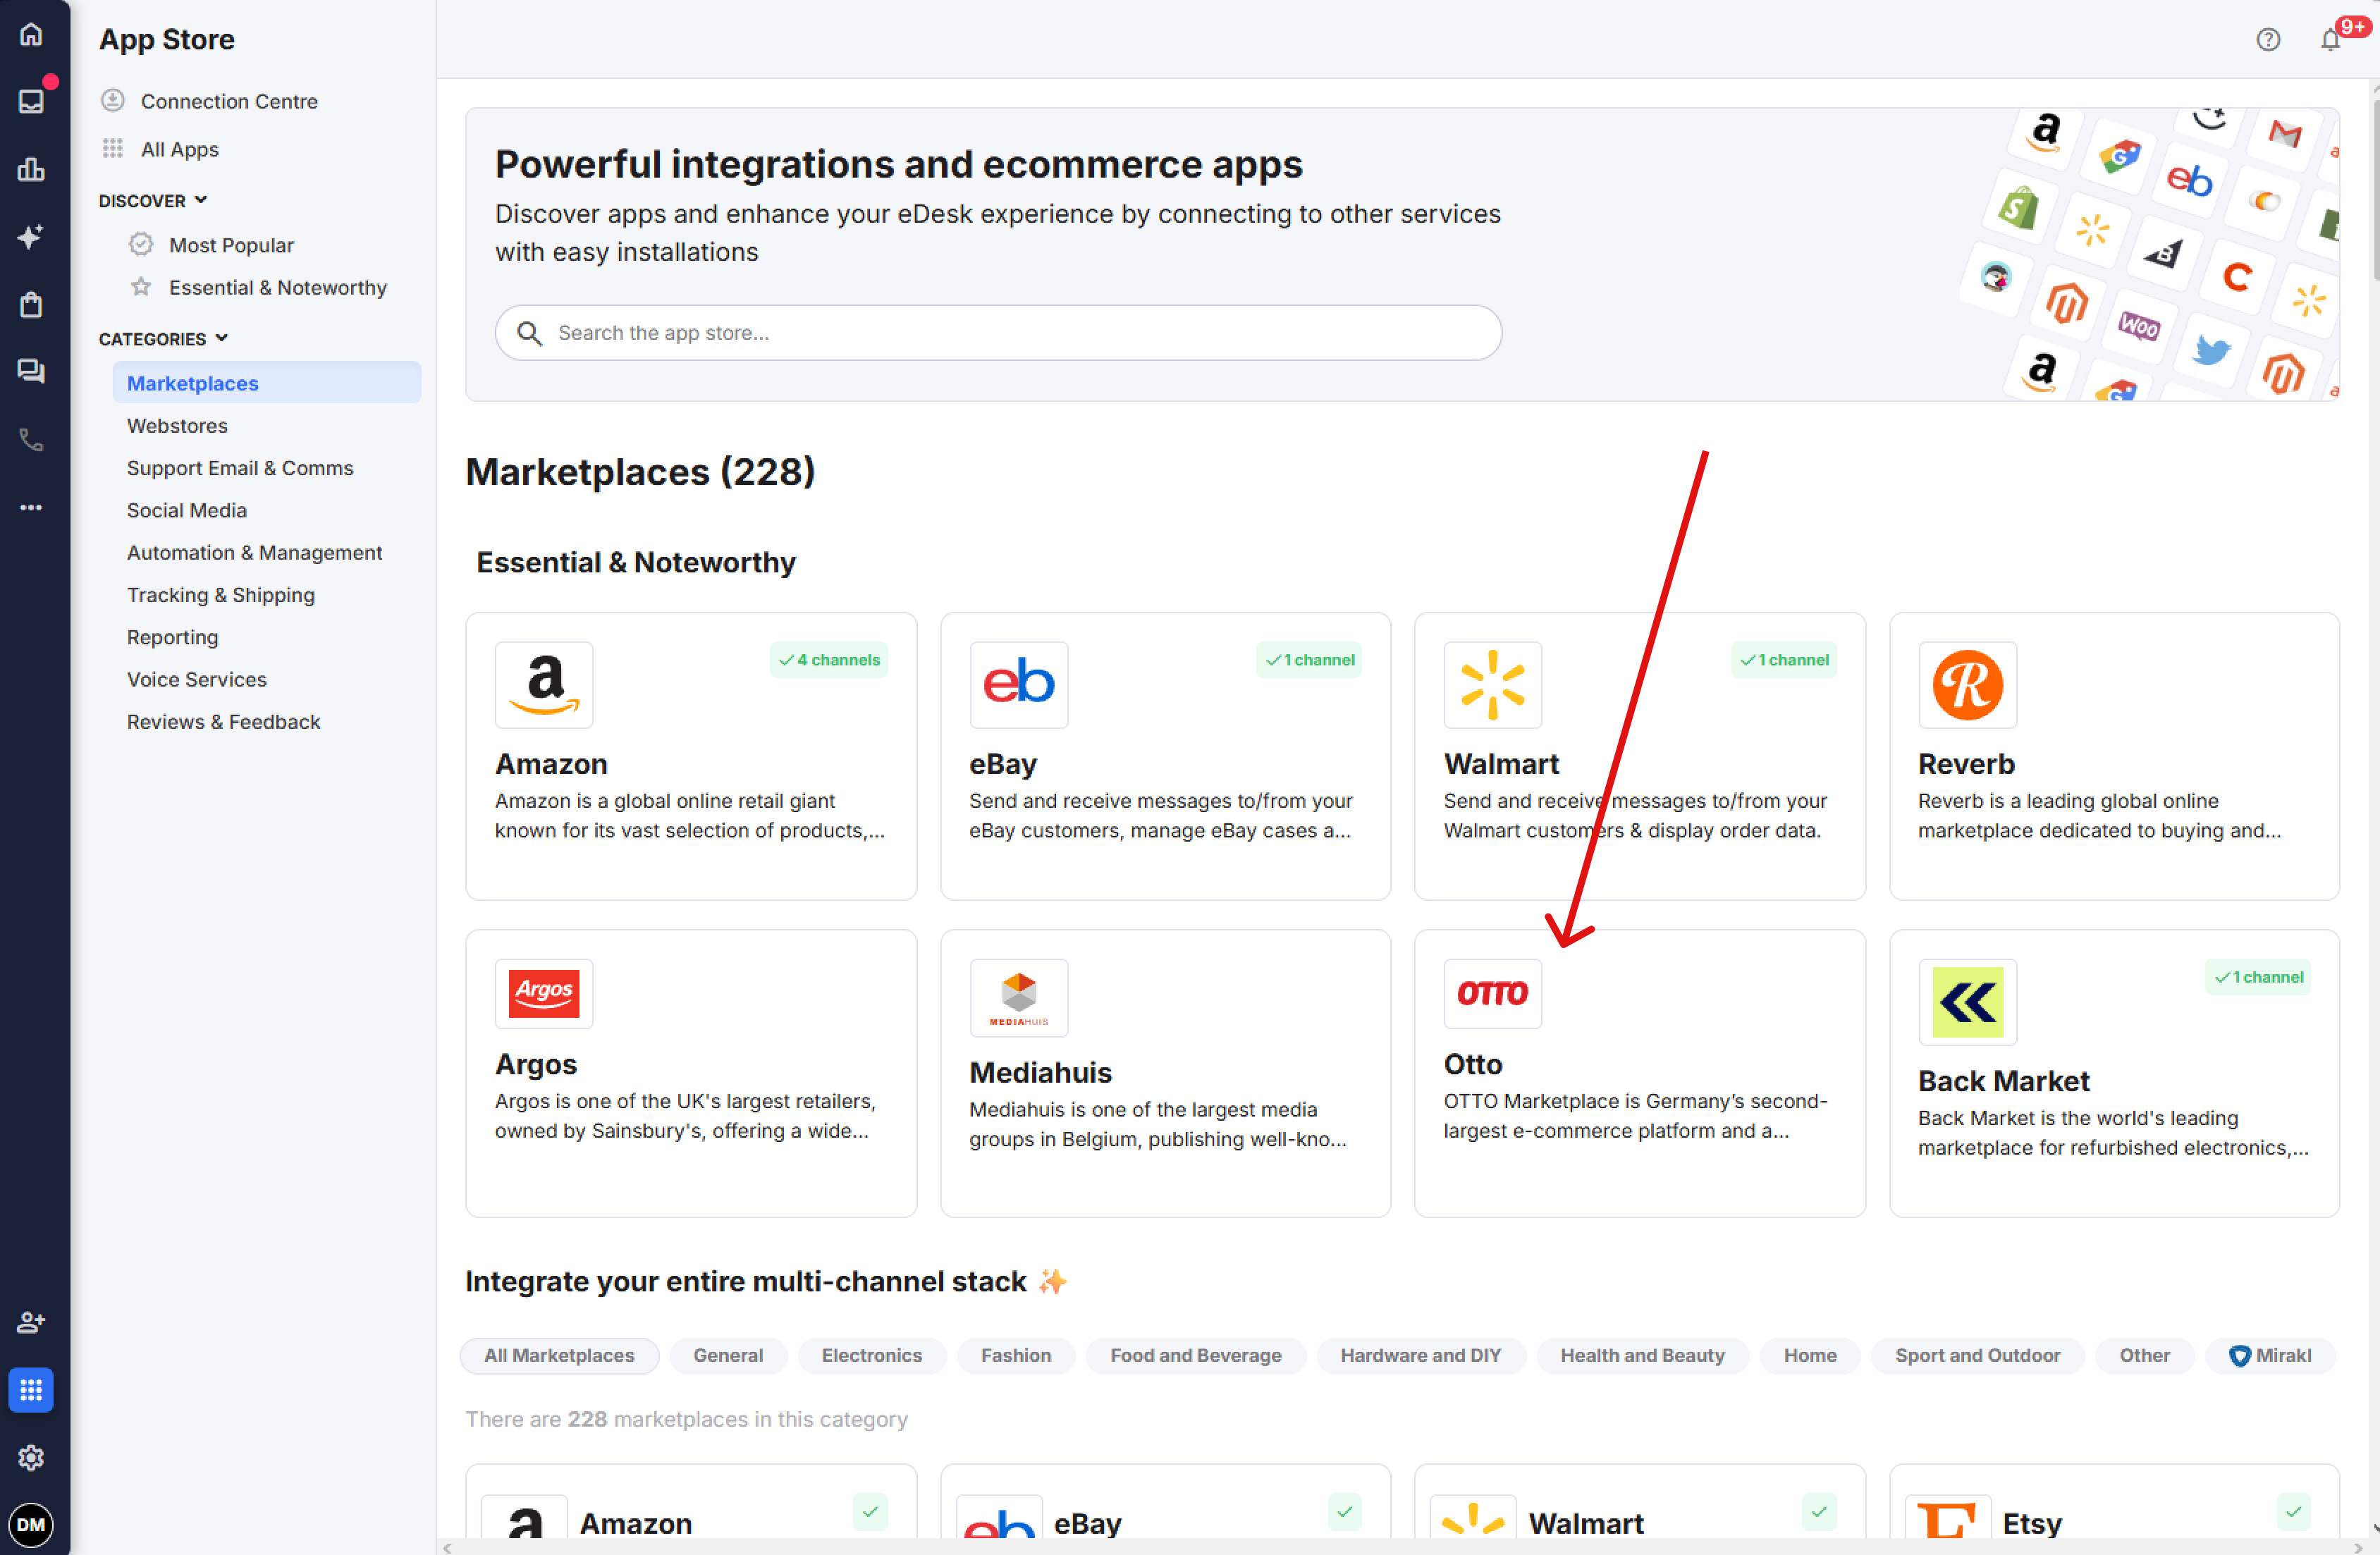This screenshot has width=2380, height=1555.
Task: Click the Walmart spark logo in Essential card
Action: (x=1492, y=685)
